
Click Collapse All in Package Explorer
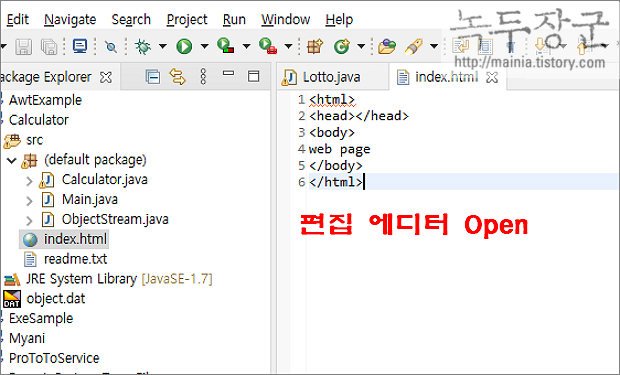[153, 77]
